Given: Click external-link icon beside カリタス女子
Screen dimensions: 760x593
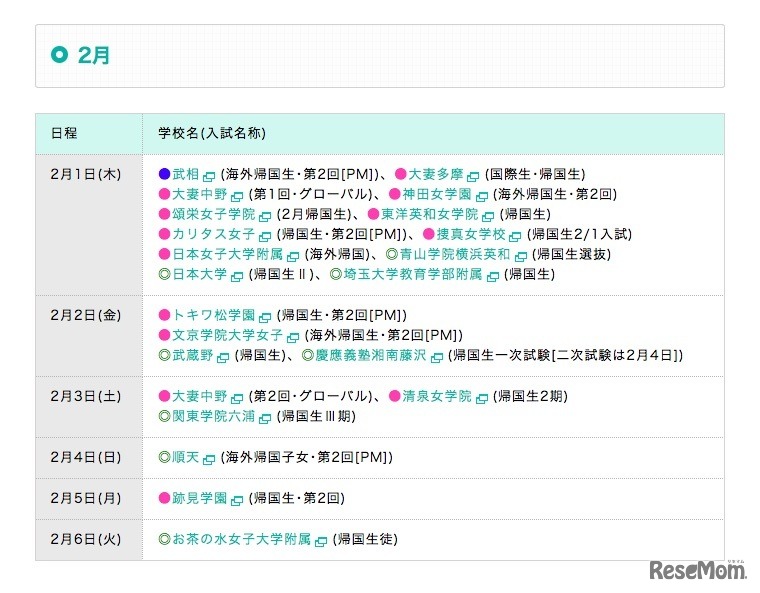Looking at the screenshot, I should coord(265,236).
